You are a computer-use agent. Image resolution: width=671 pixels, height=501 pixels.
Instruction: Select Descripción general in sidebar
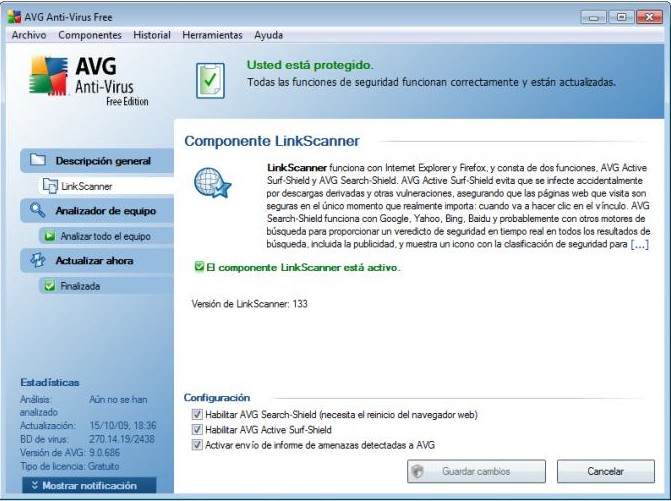click(97, 161)
